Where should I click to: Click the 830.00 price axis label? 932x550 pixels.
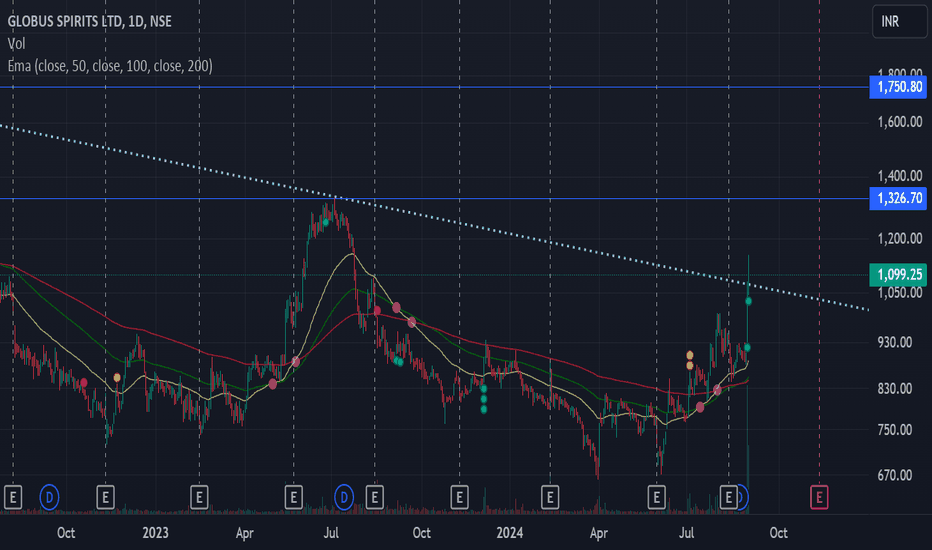click(895, 388)
